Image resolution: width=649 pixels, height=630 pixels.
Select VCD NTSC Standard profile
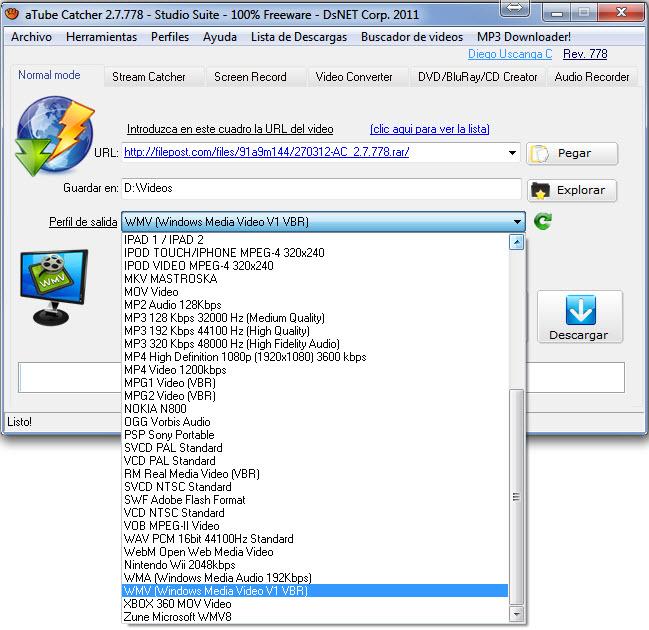click(x=315, y=513)
